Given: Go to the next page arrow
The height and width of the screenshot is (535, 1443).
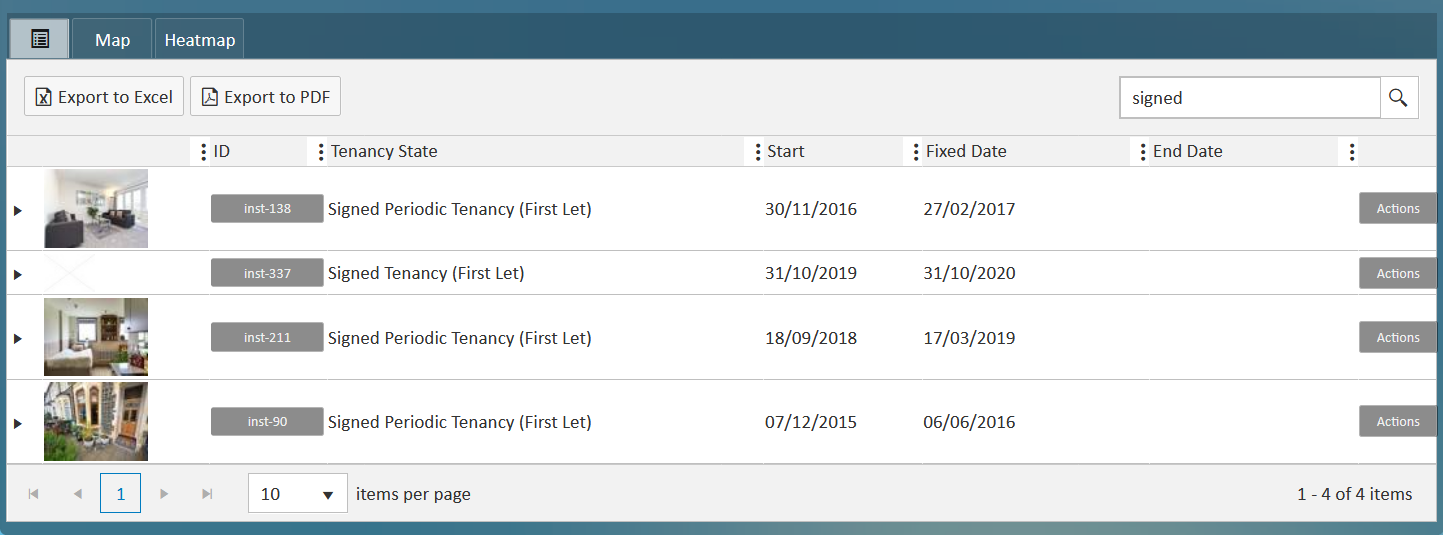Looking at the screenshot, I should click(x=165, y=494).
